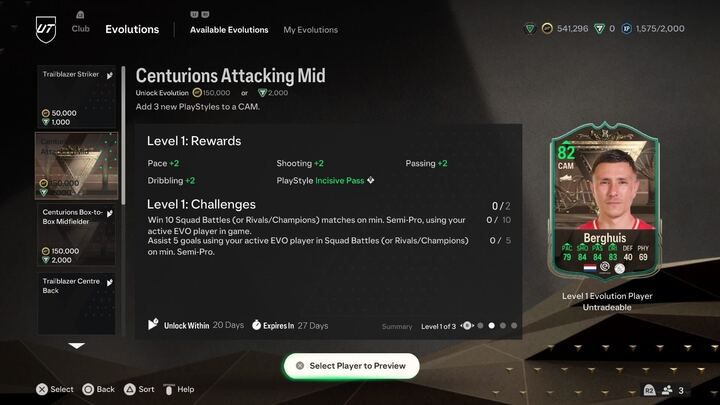Click the Trailblazer Striker evolution arrow icon
This screenshot has width=720, height=405.
110,75
